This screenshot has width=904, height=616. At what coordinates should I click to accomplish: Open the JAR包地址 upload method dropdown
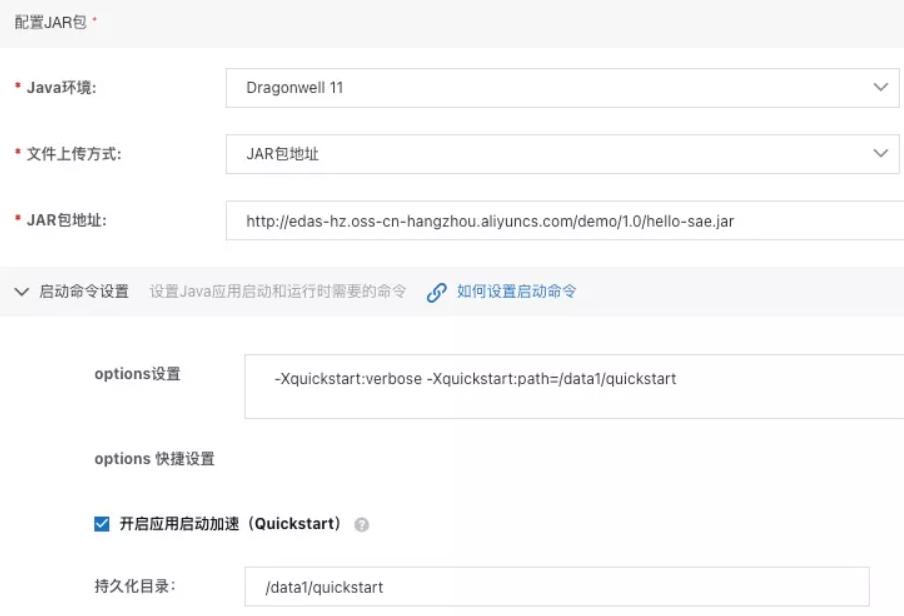point(560,155)
